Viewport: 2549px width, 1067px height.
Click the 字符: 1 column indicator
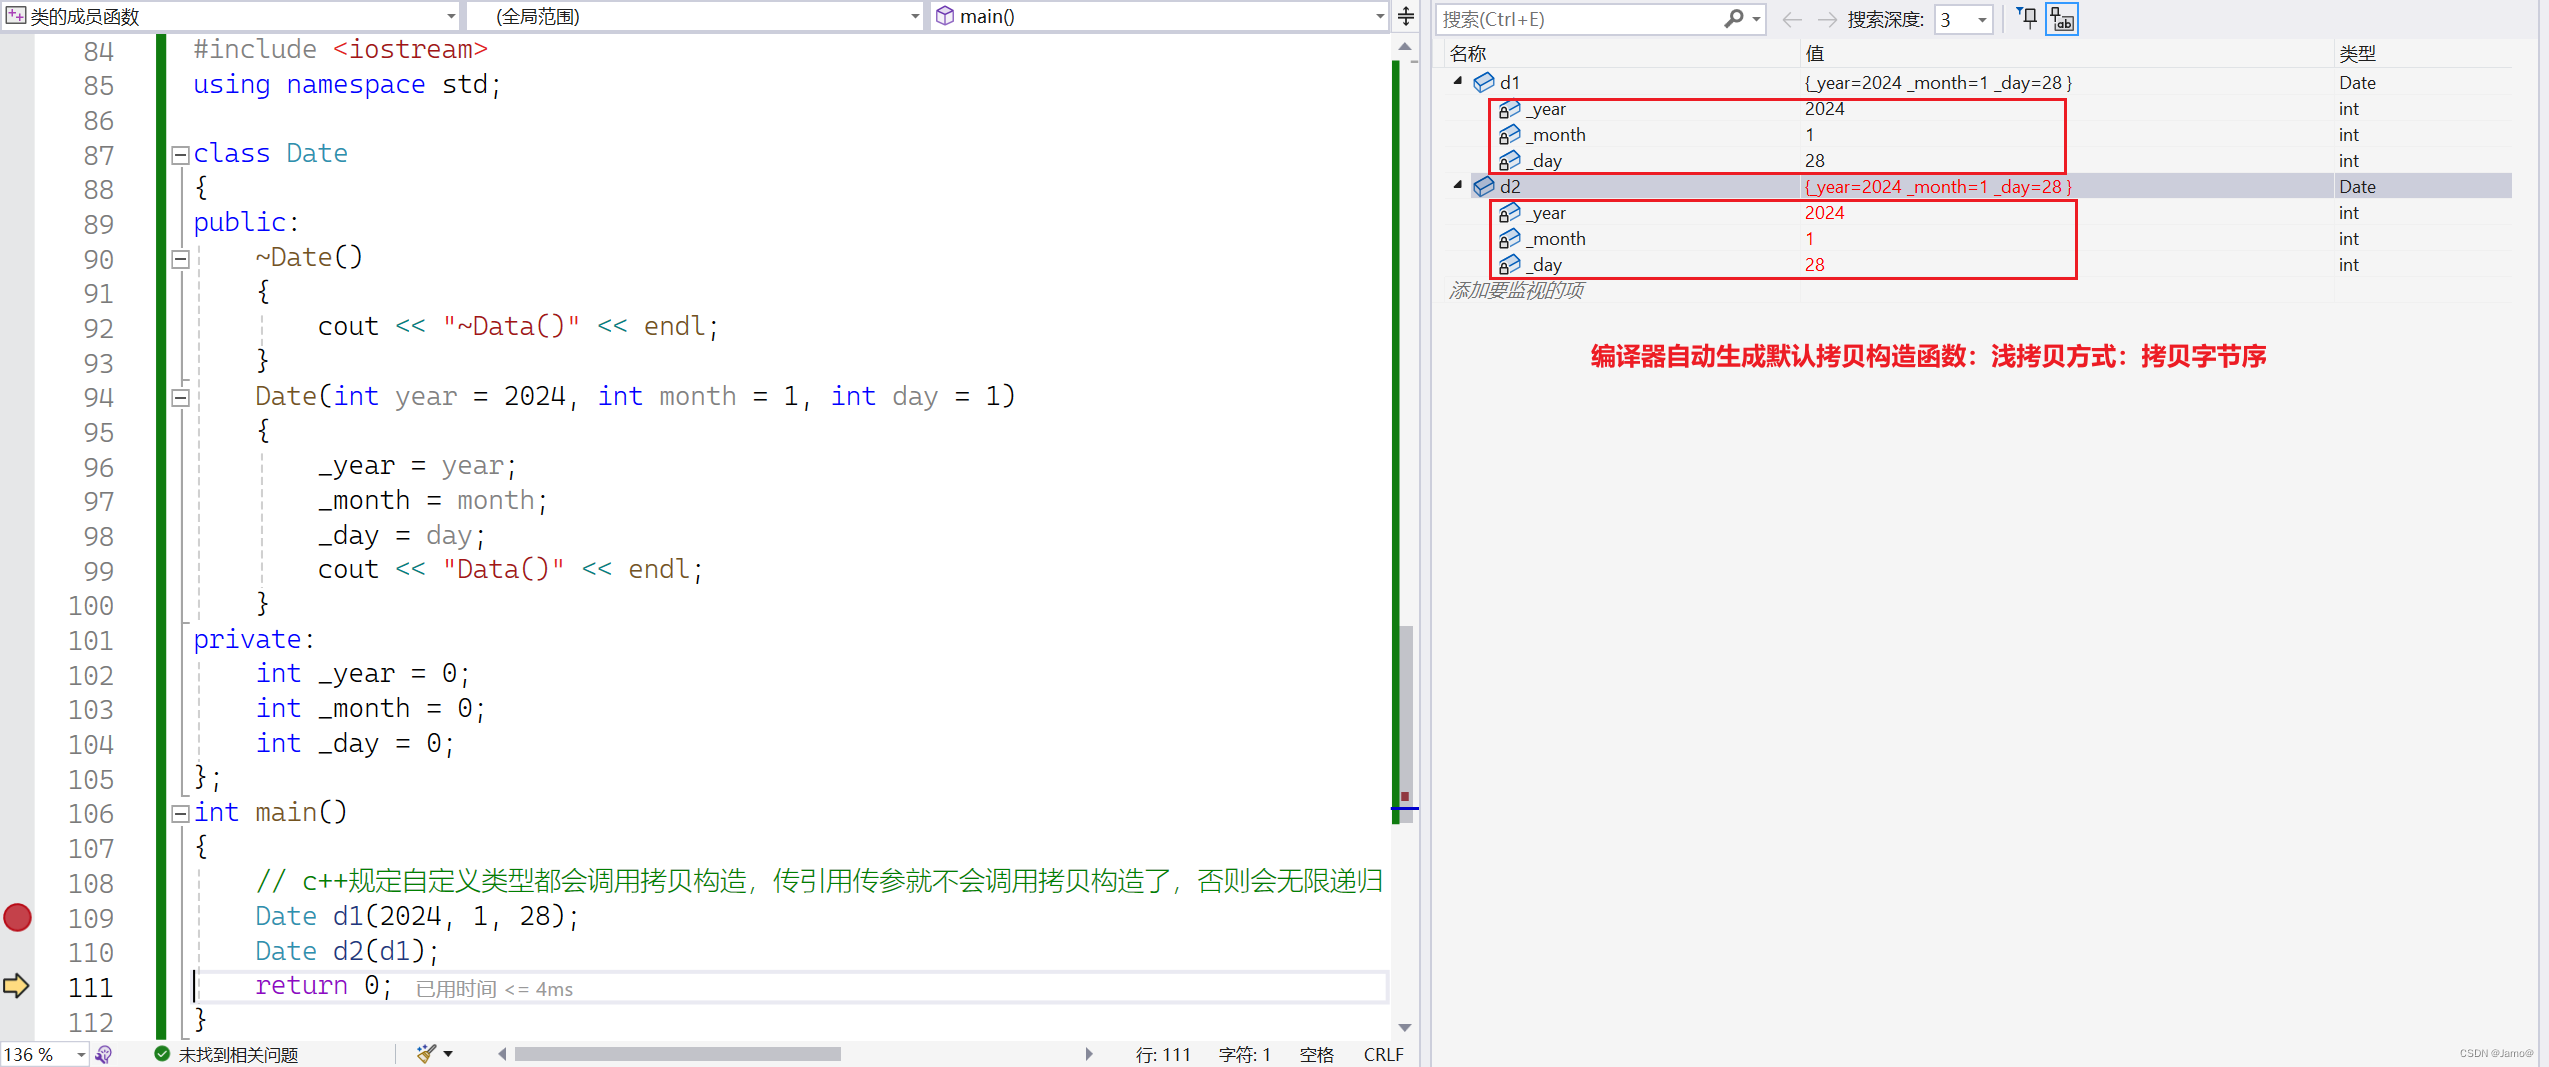click(1244, 1054)
